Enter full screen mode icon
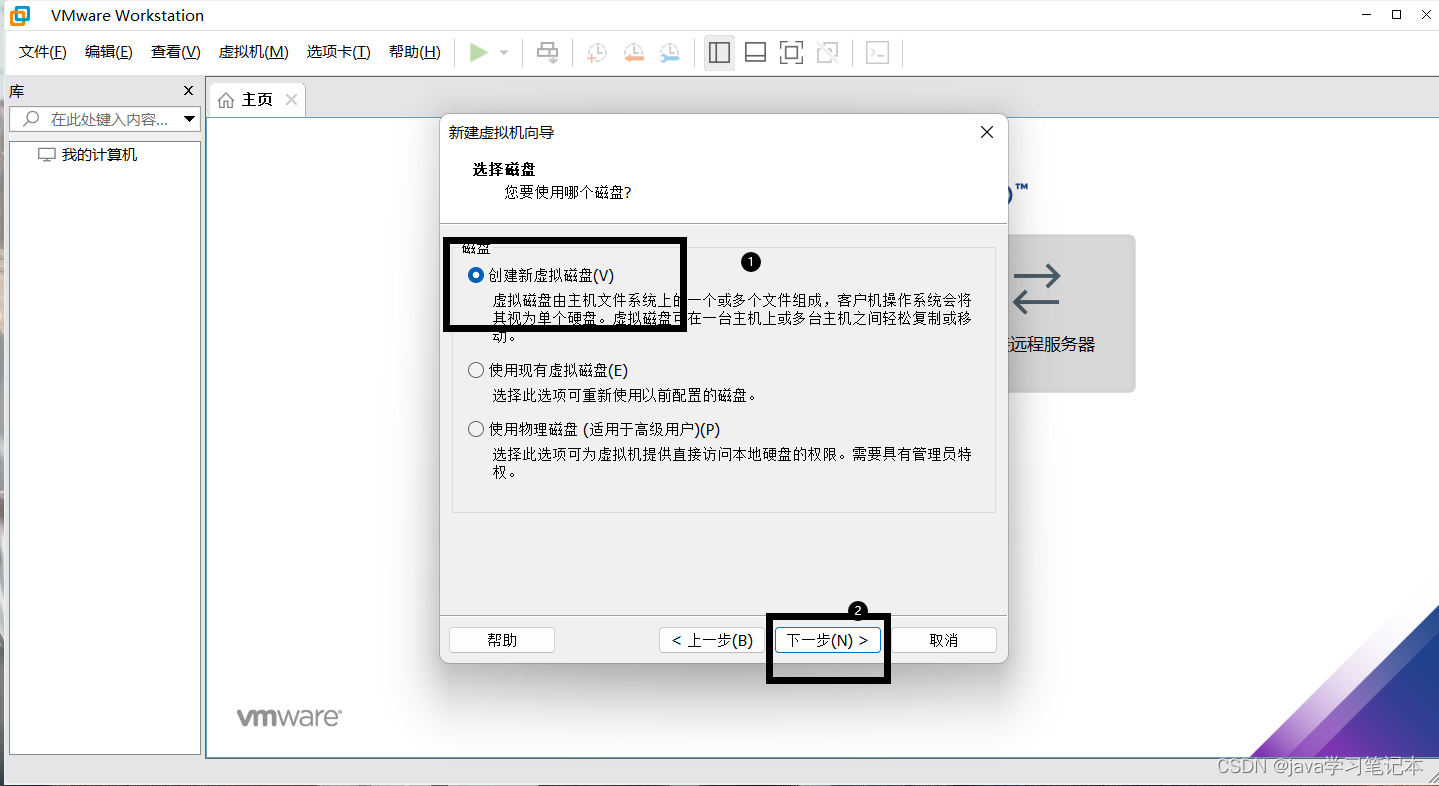The height and width of the screenshot is (786, 1439). pyautogui.click(x=791, y=53)
